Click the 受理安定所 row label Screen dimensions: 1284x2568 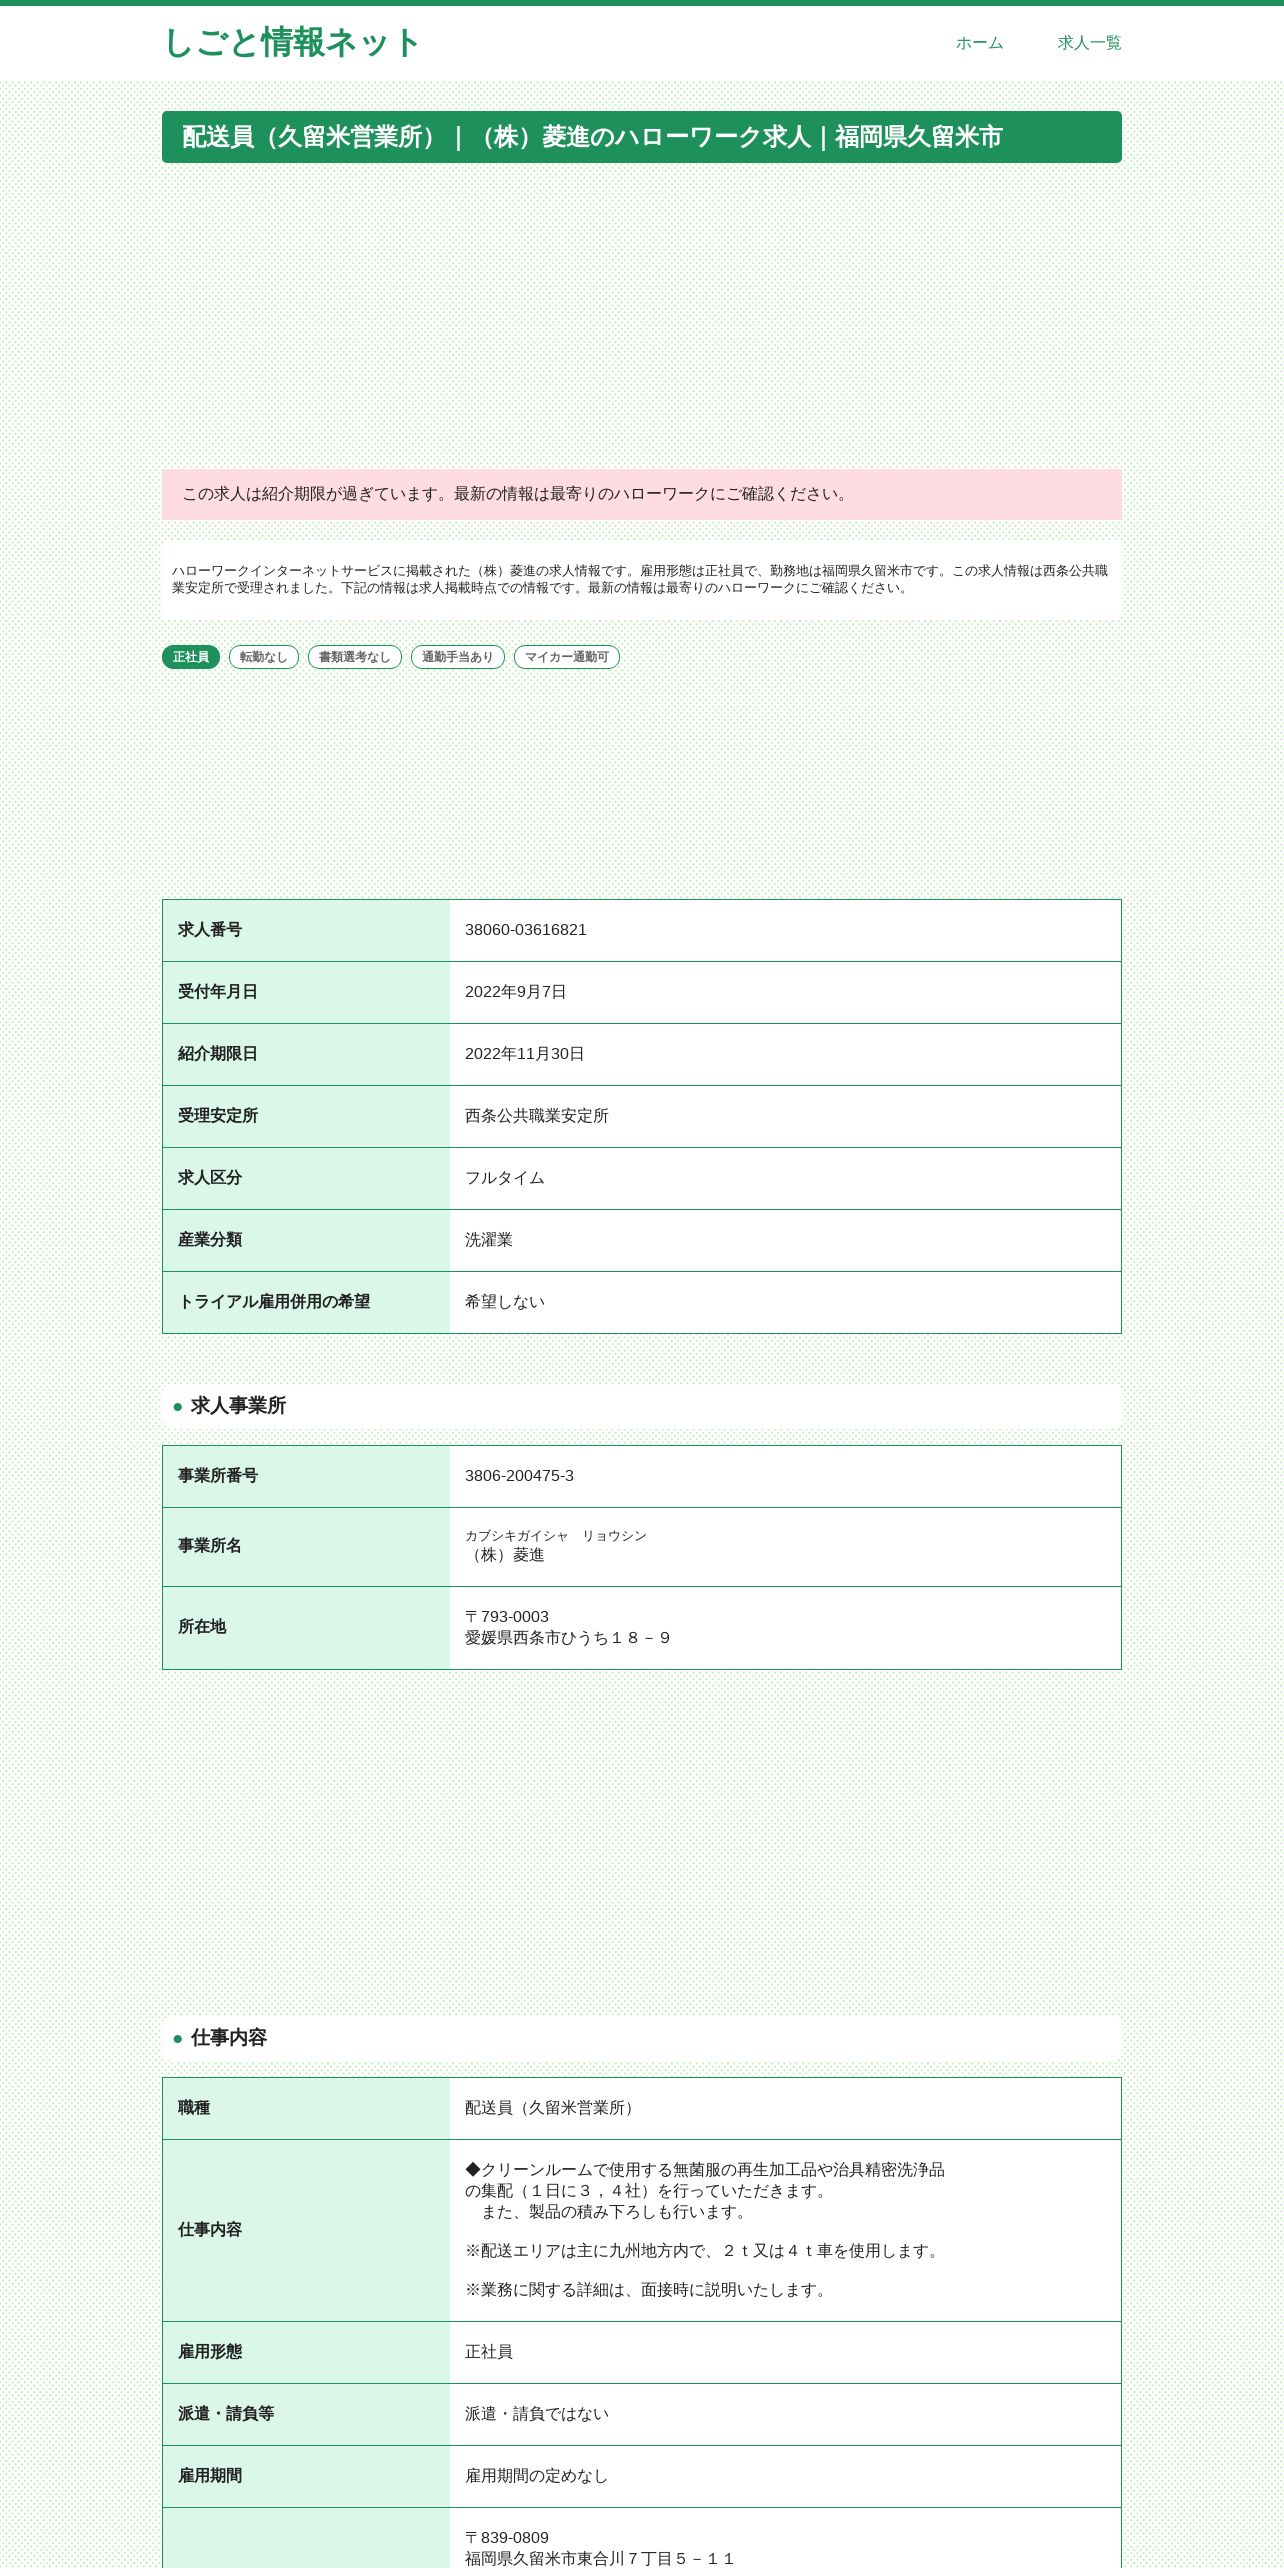tap(218, 1116)
